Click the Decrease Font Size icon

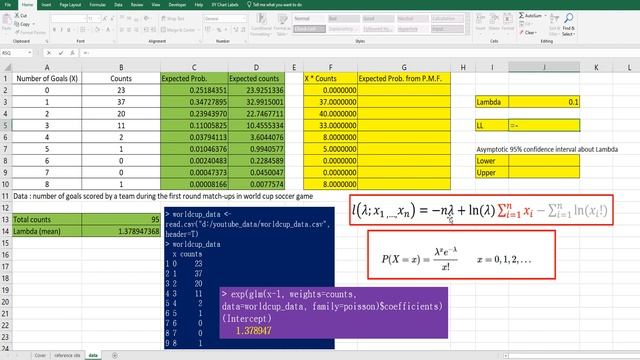112,18
